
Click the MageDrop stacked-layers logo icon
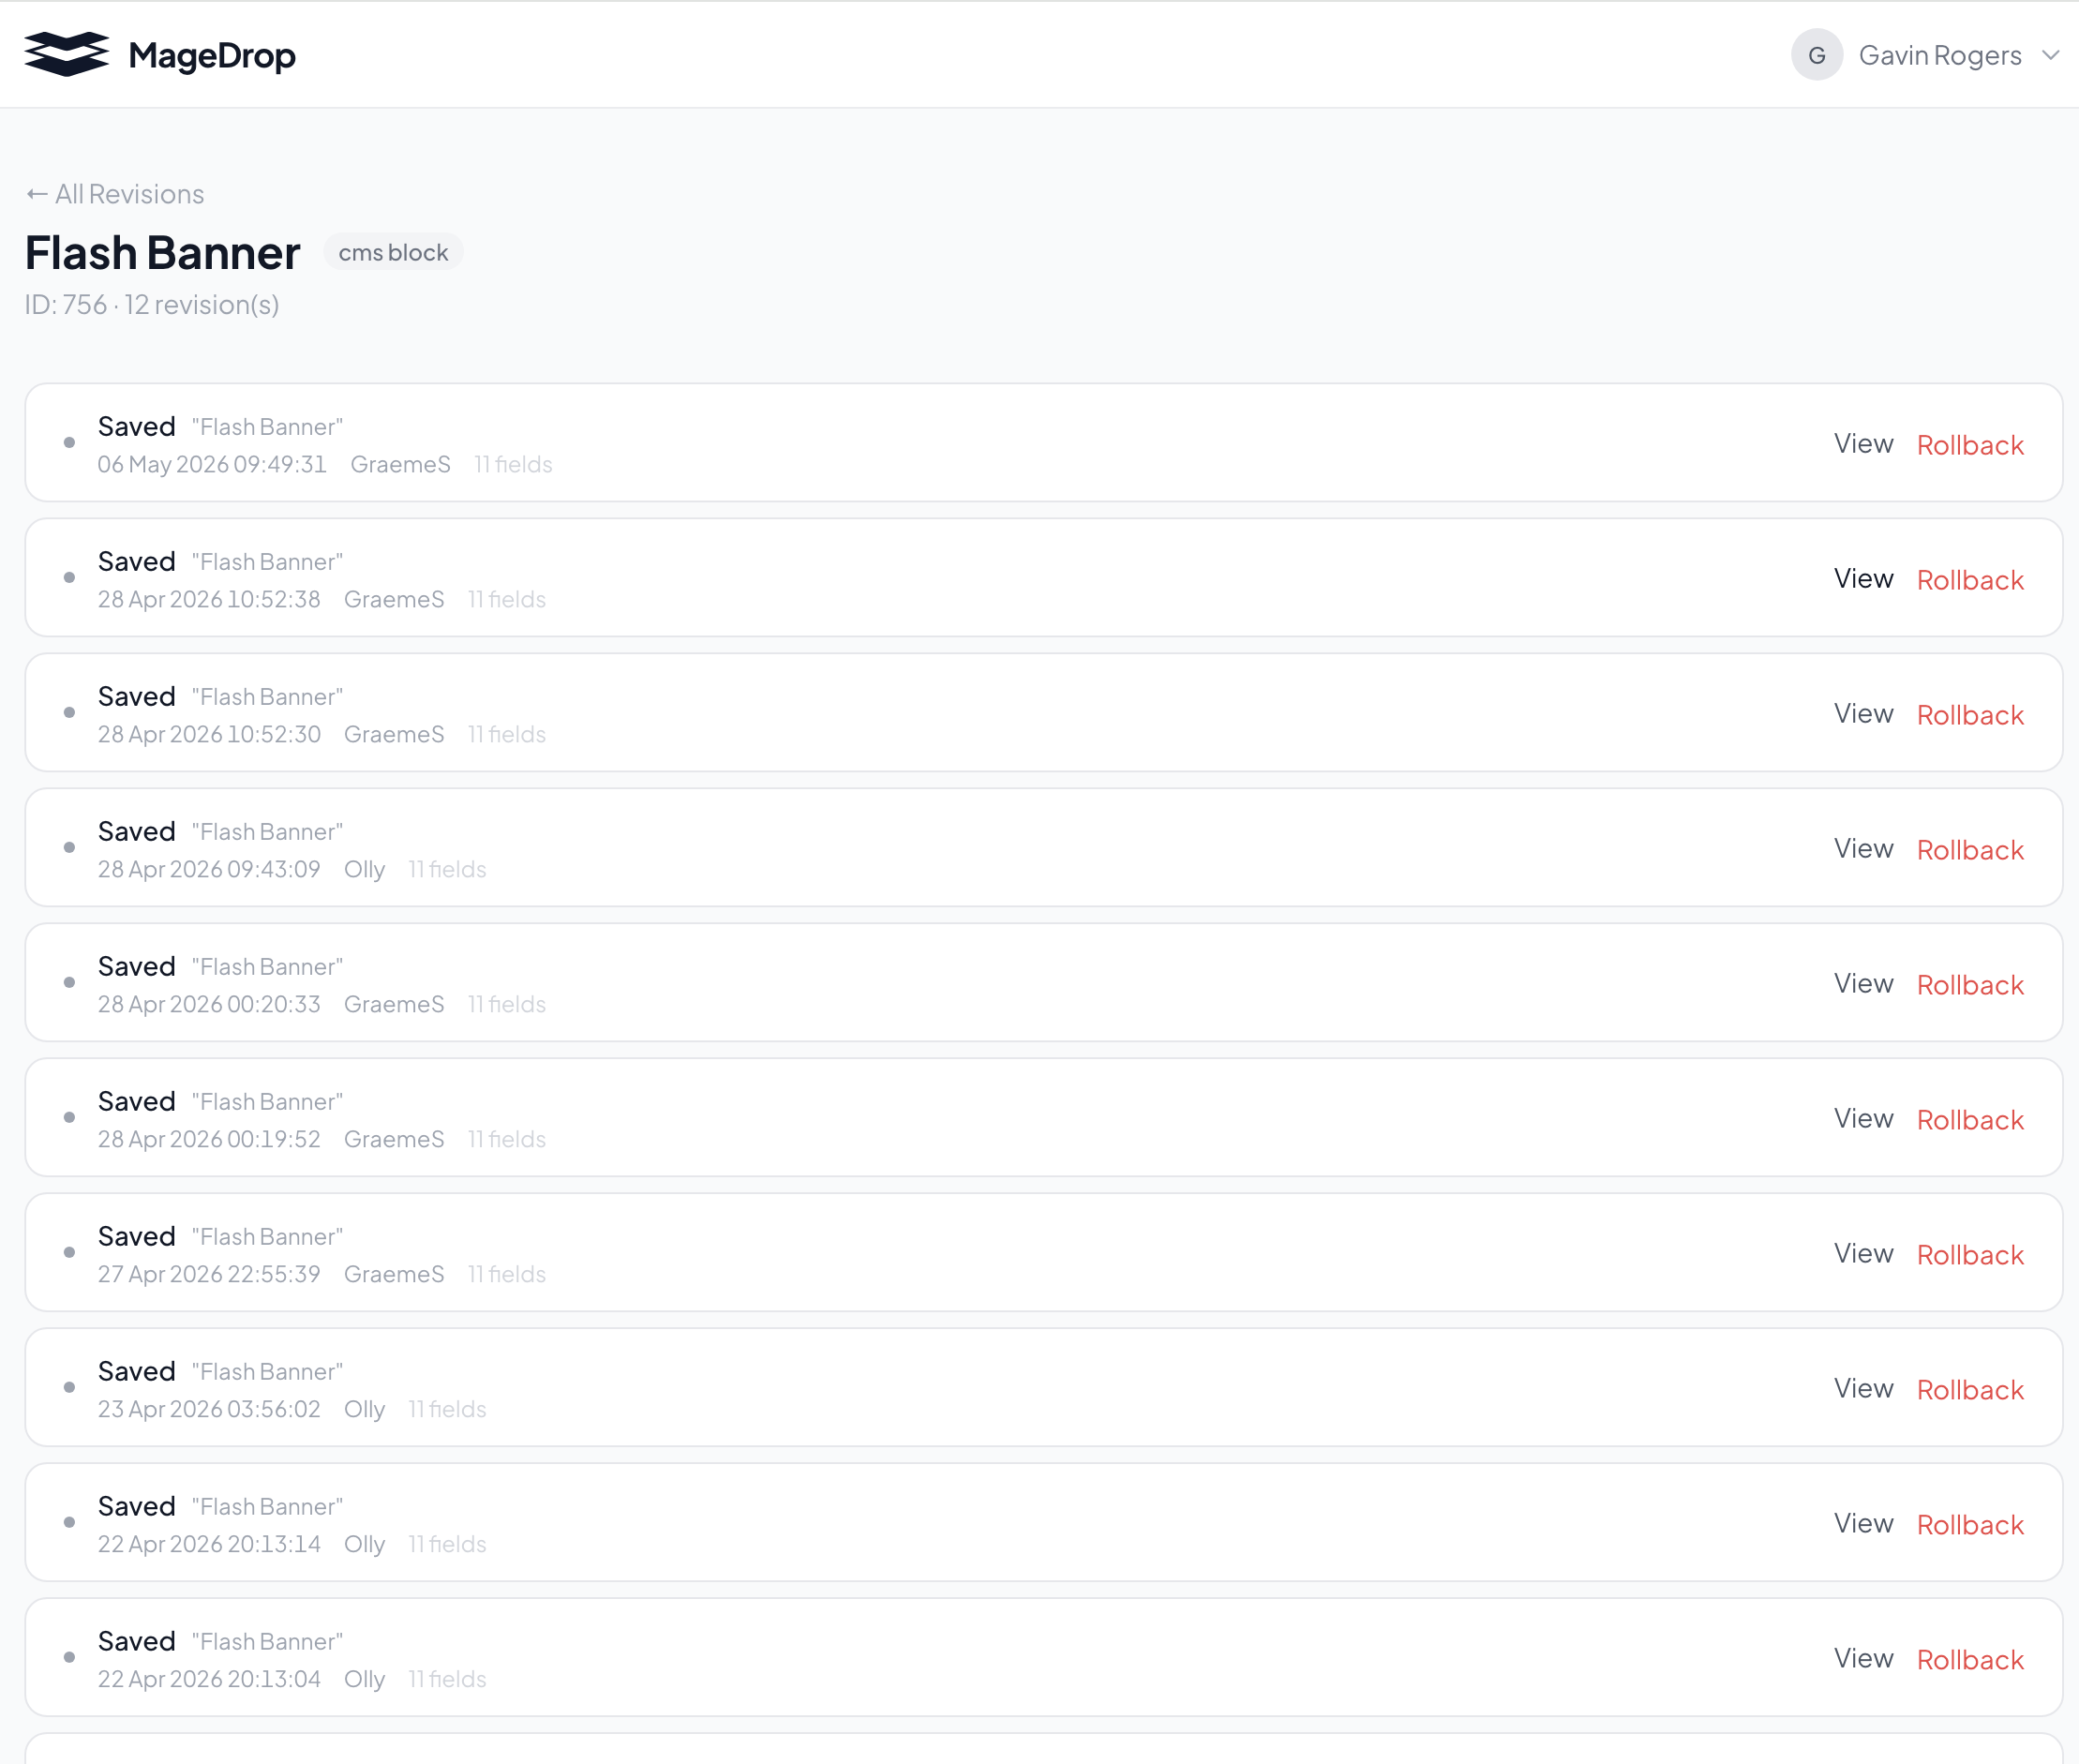pos(67,54)
